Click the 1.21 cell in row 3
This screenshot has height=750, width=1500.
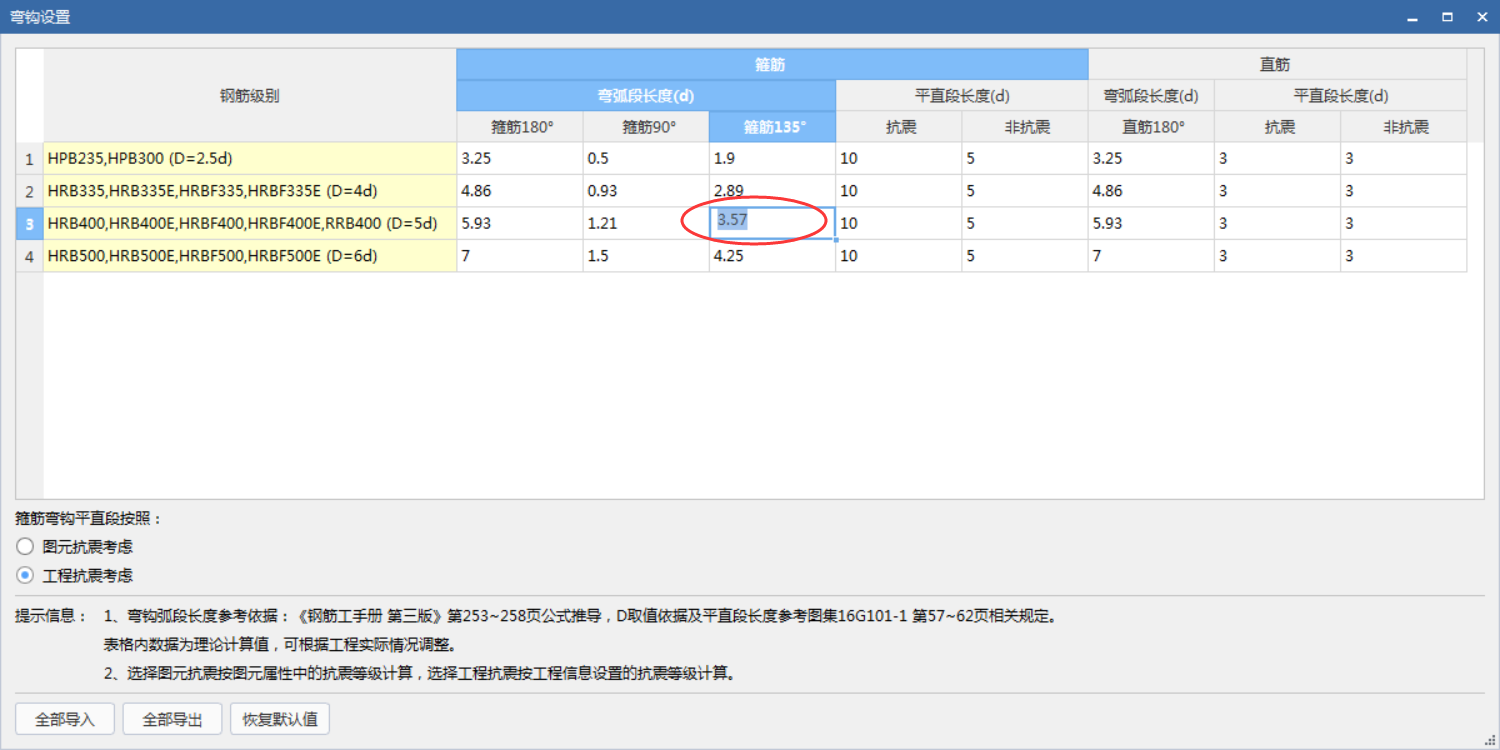(x=646, y=223)
